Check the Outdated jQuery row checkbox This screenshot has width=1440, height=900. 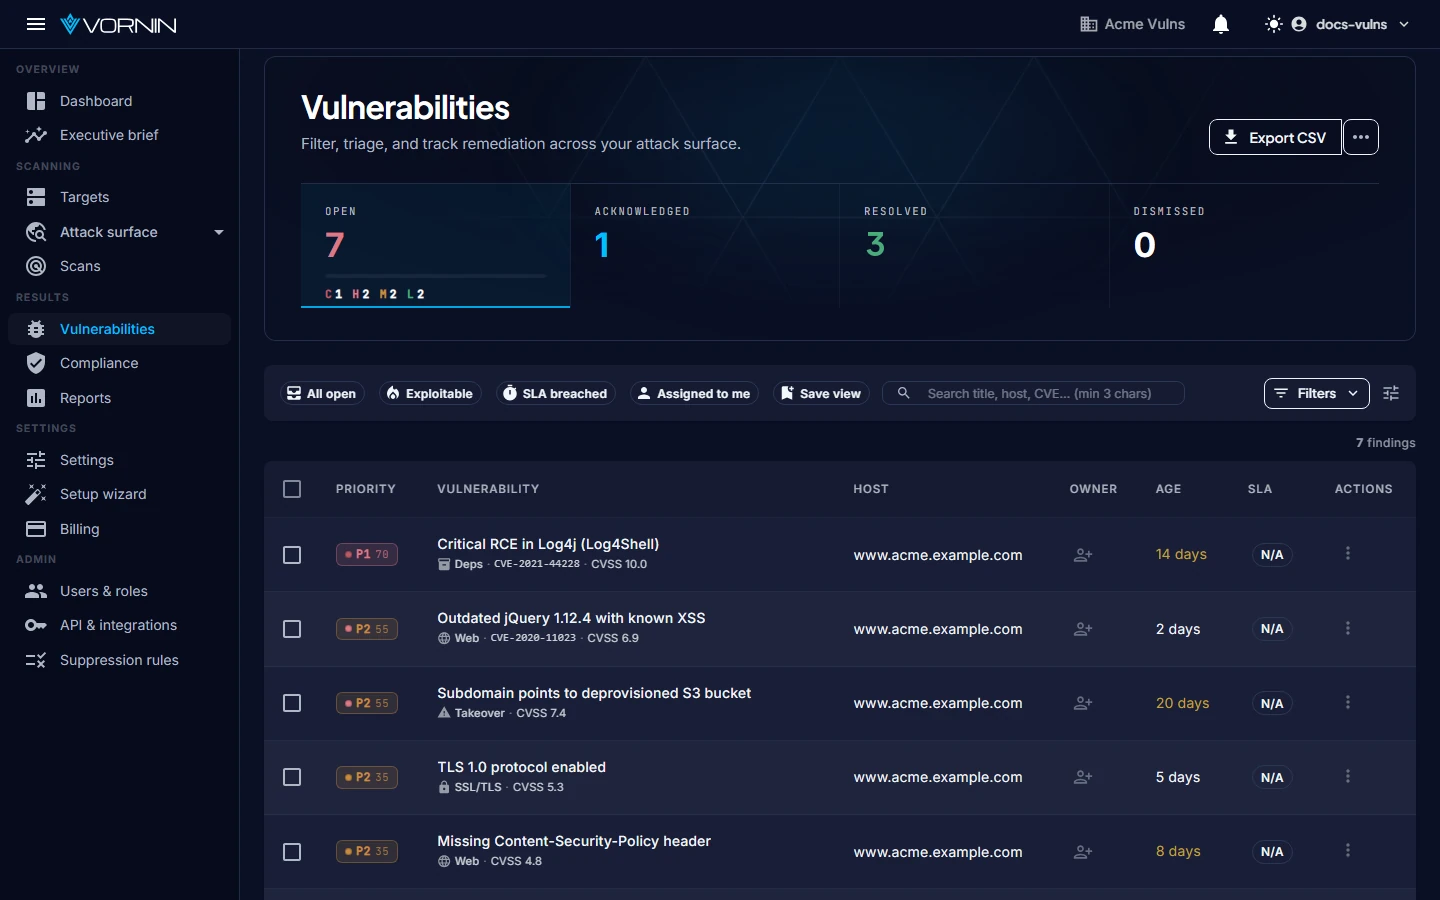[292, 629]
